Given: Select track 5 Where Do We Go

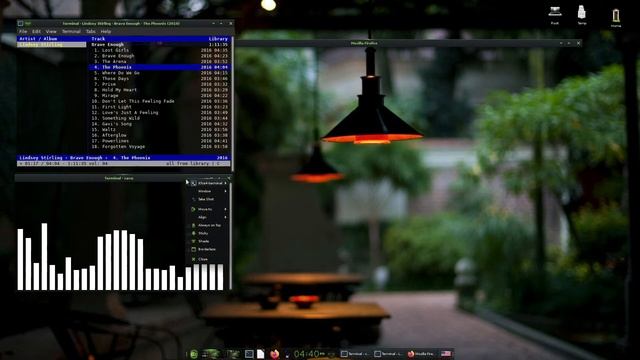Looking at the screenshot, I should coord(160,73).
